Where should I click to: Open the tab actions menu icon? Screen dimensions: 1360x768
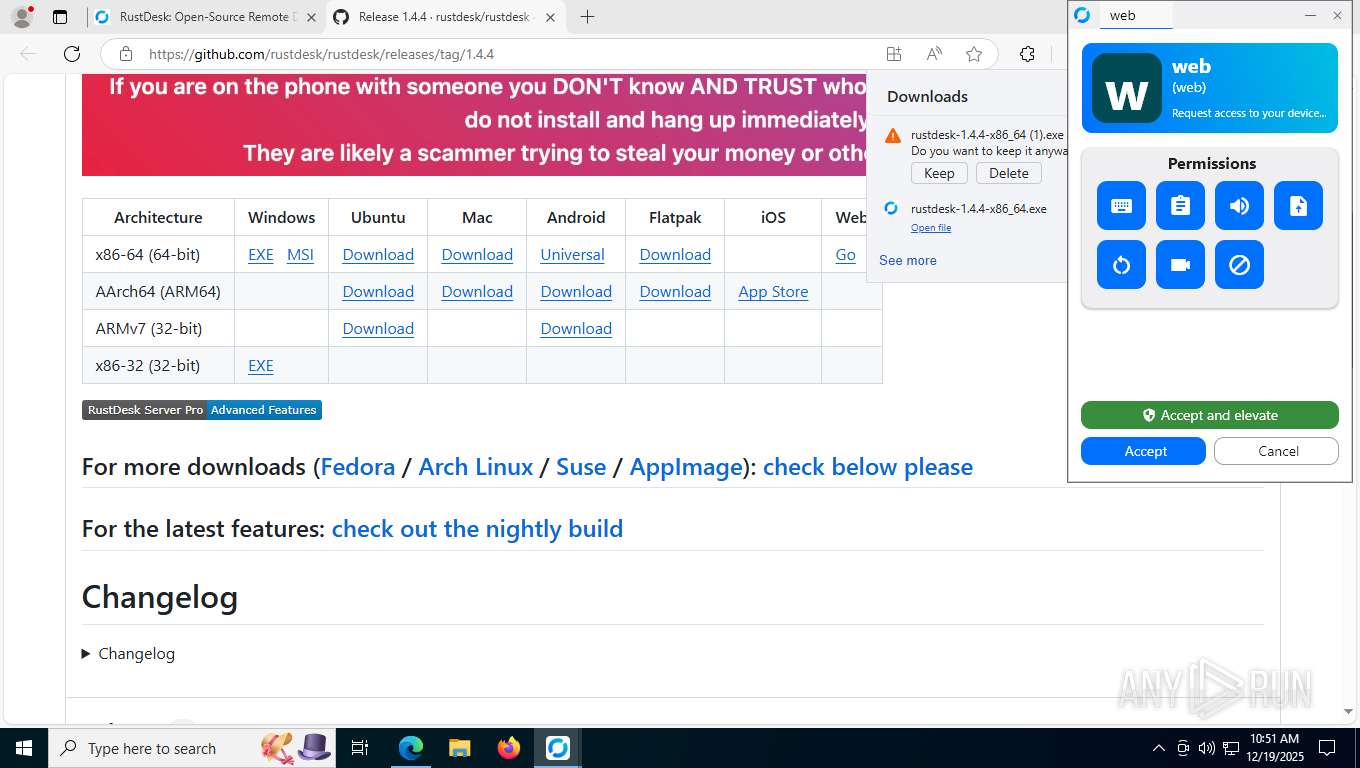[x=60, y=17]
